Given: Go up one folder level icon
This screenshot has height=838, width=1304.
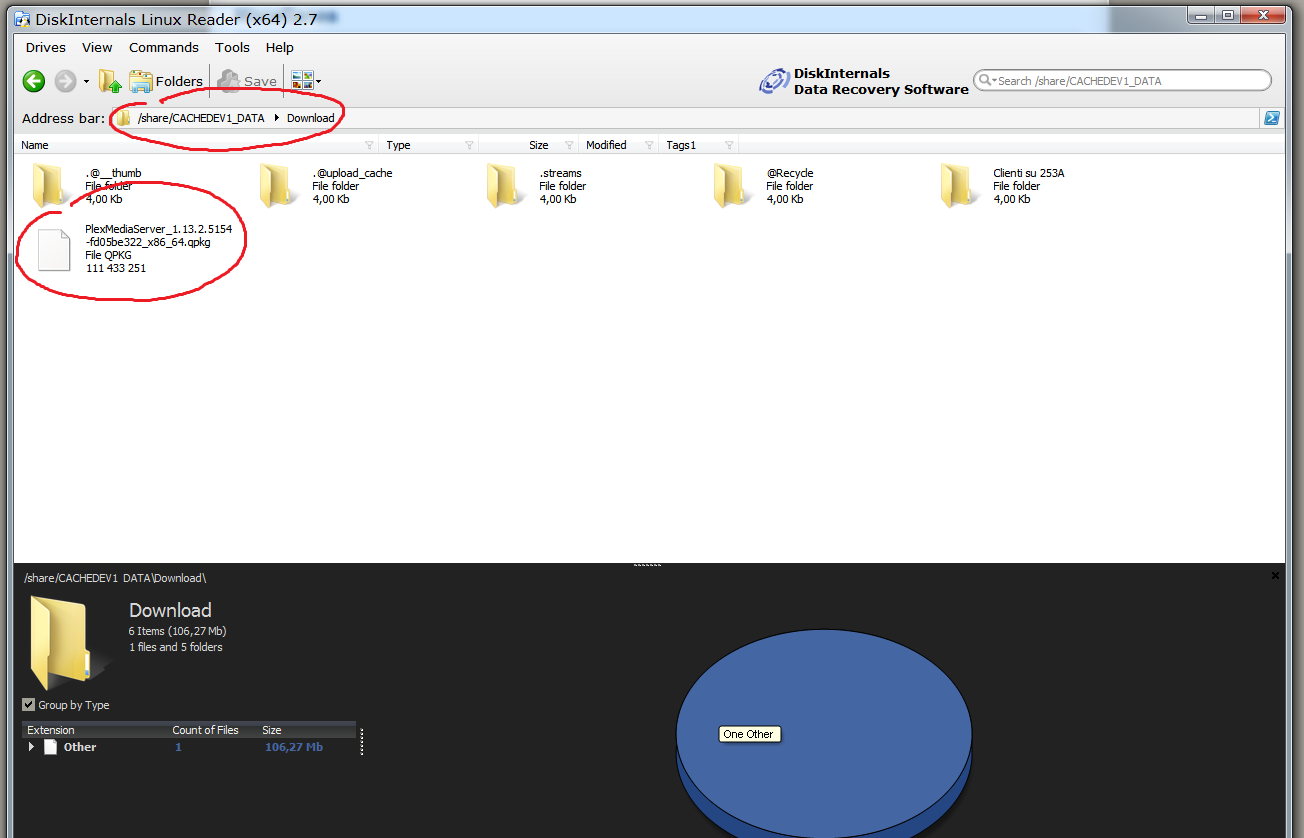Looking at the screenshot, I should (x=110, y=81).
